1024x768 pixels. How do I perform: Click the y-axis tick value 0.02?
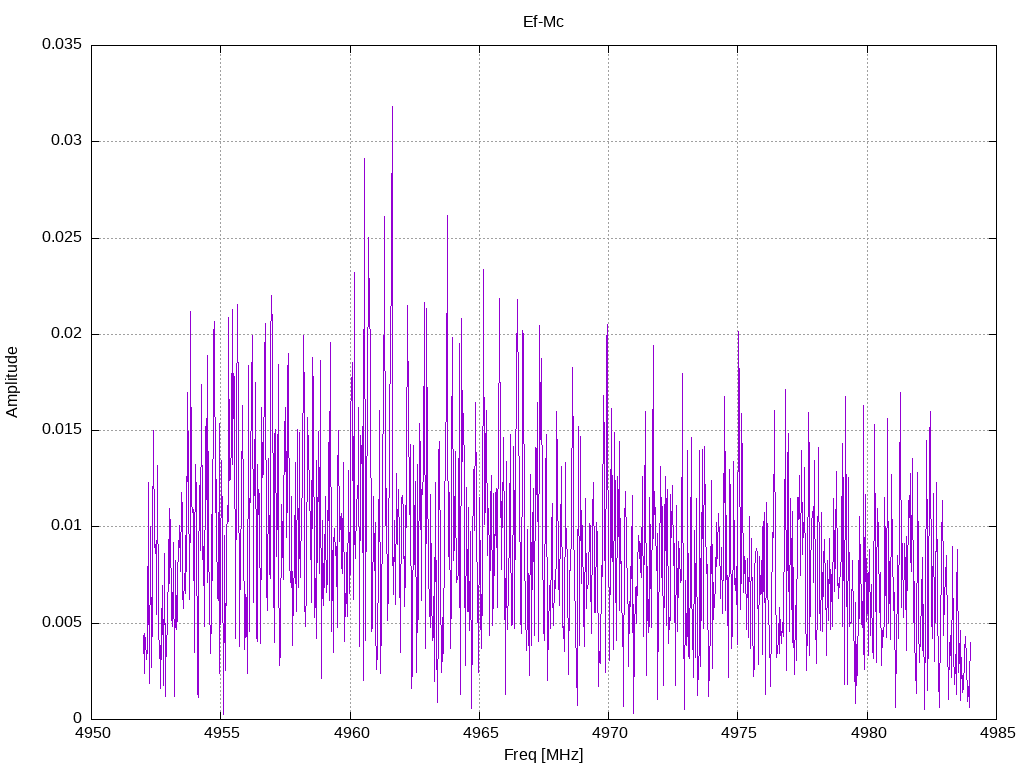pos(67,333)
